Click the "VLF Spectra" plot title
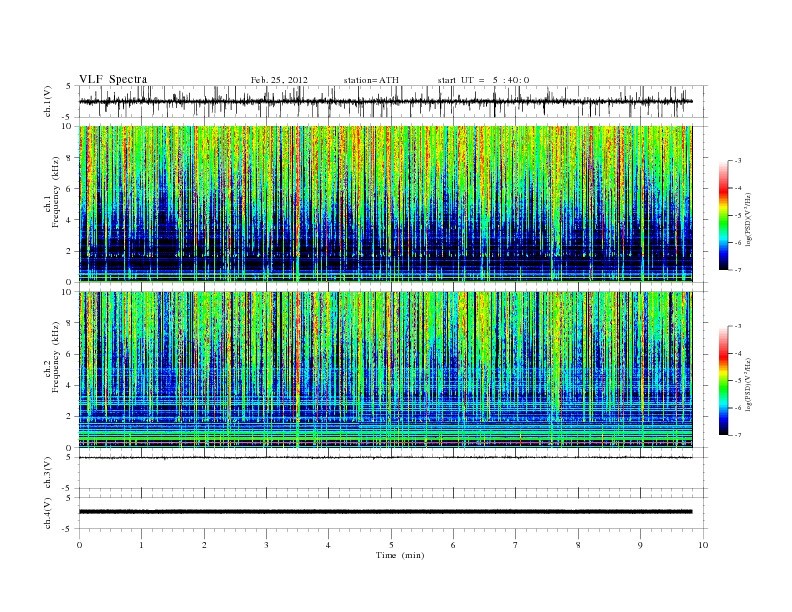The width and height of the screenshot is (792, 612). click(x=113, y=79)
